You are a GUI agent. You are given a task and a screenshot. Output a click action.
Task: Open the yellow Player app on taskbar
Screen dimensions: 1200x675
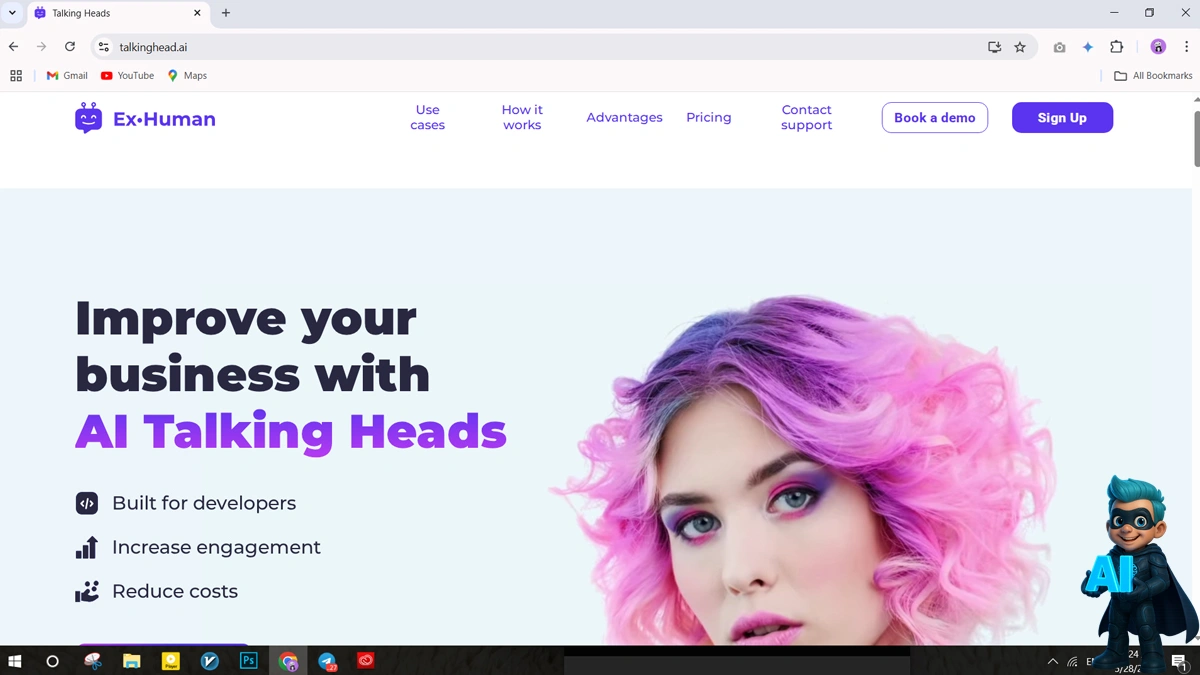171,661
